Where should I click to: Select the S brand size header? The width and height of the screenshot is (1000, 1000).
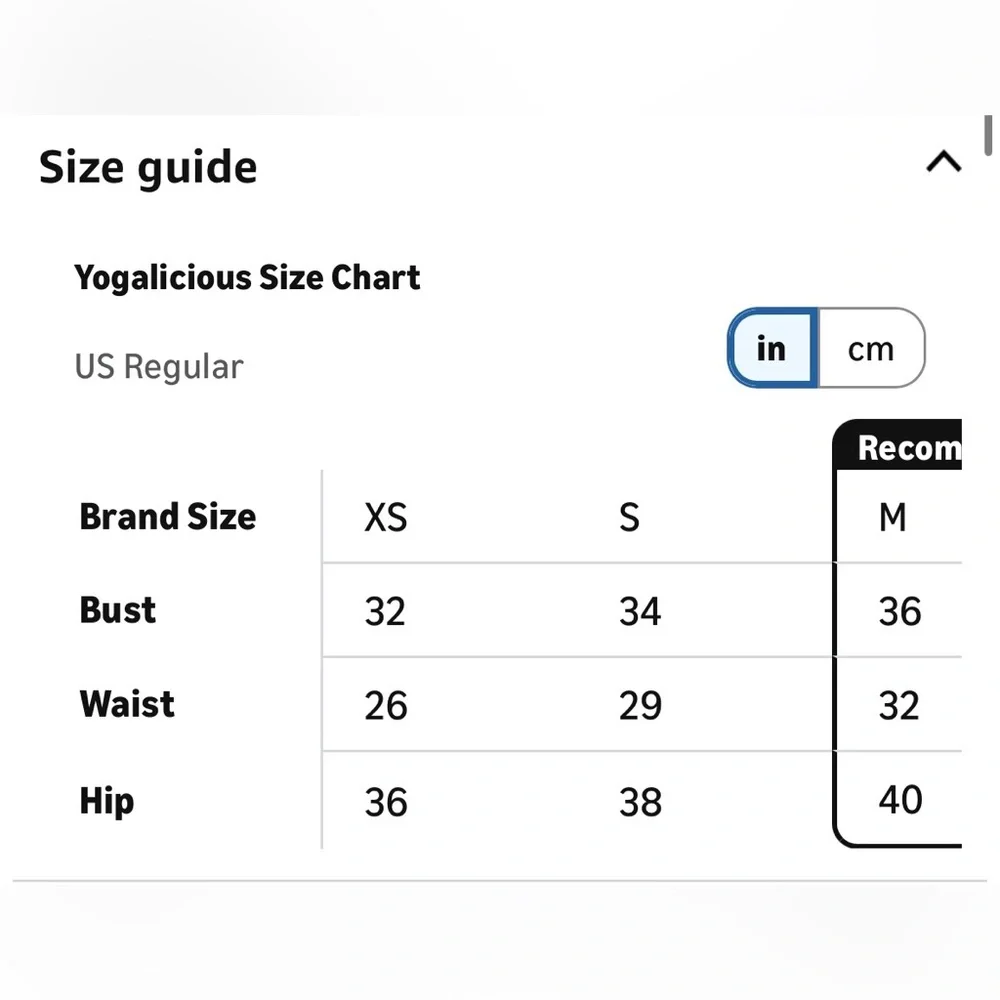point(629,518)
